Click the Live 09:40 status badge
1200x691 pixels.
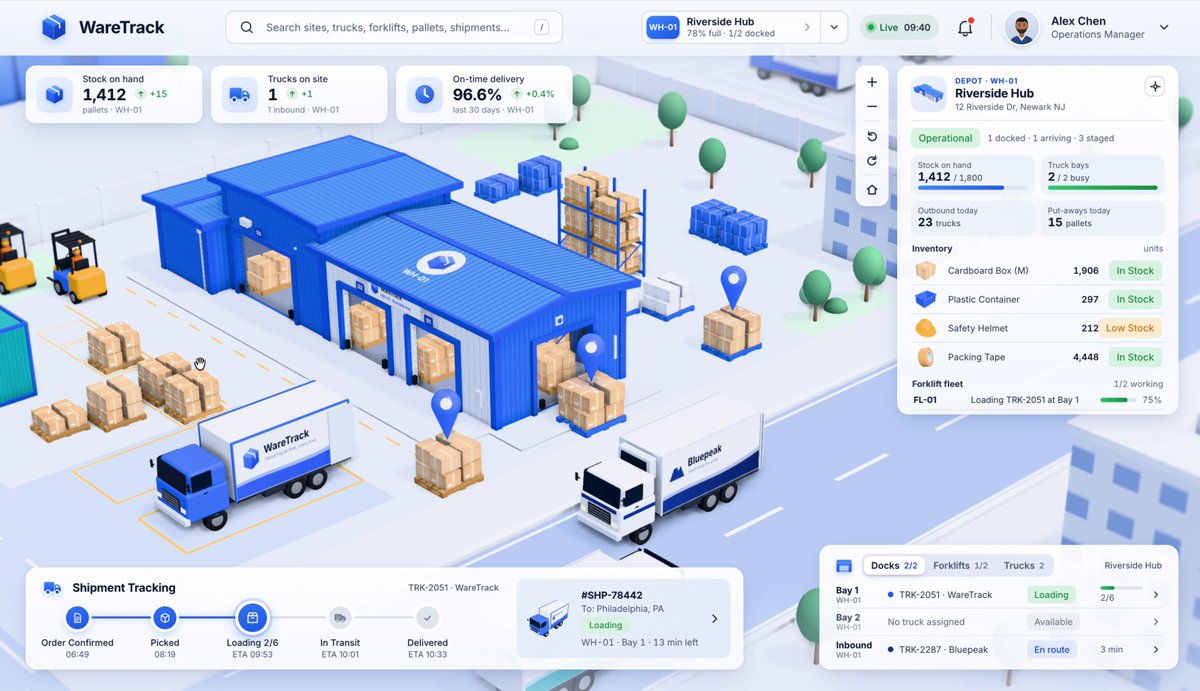(x=899, y=28)
